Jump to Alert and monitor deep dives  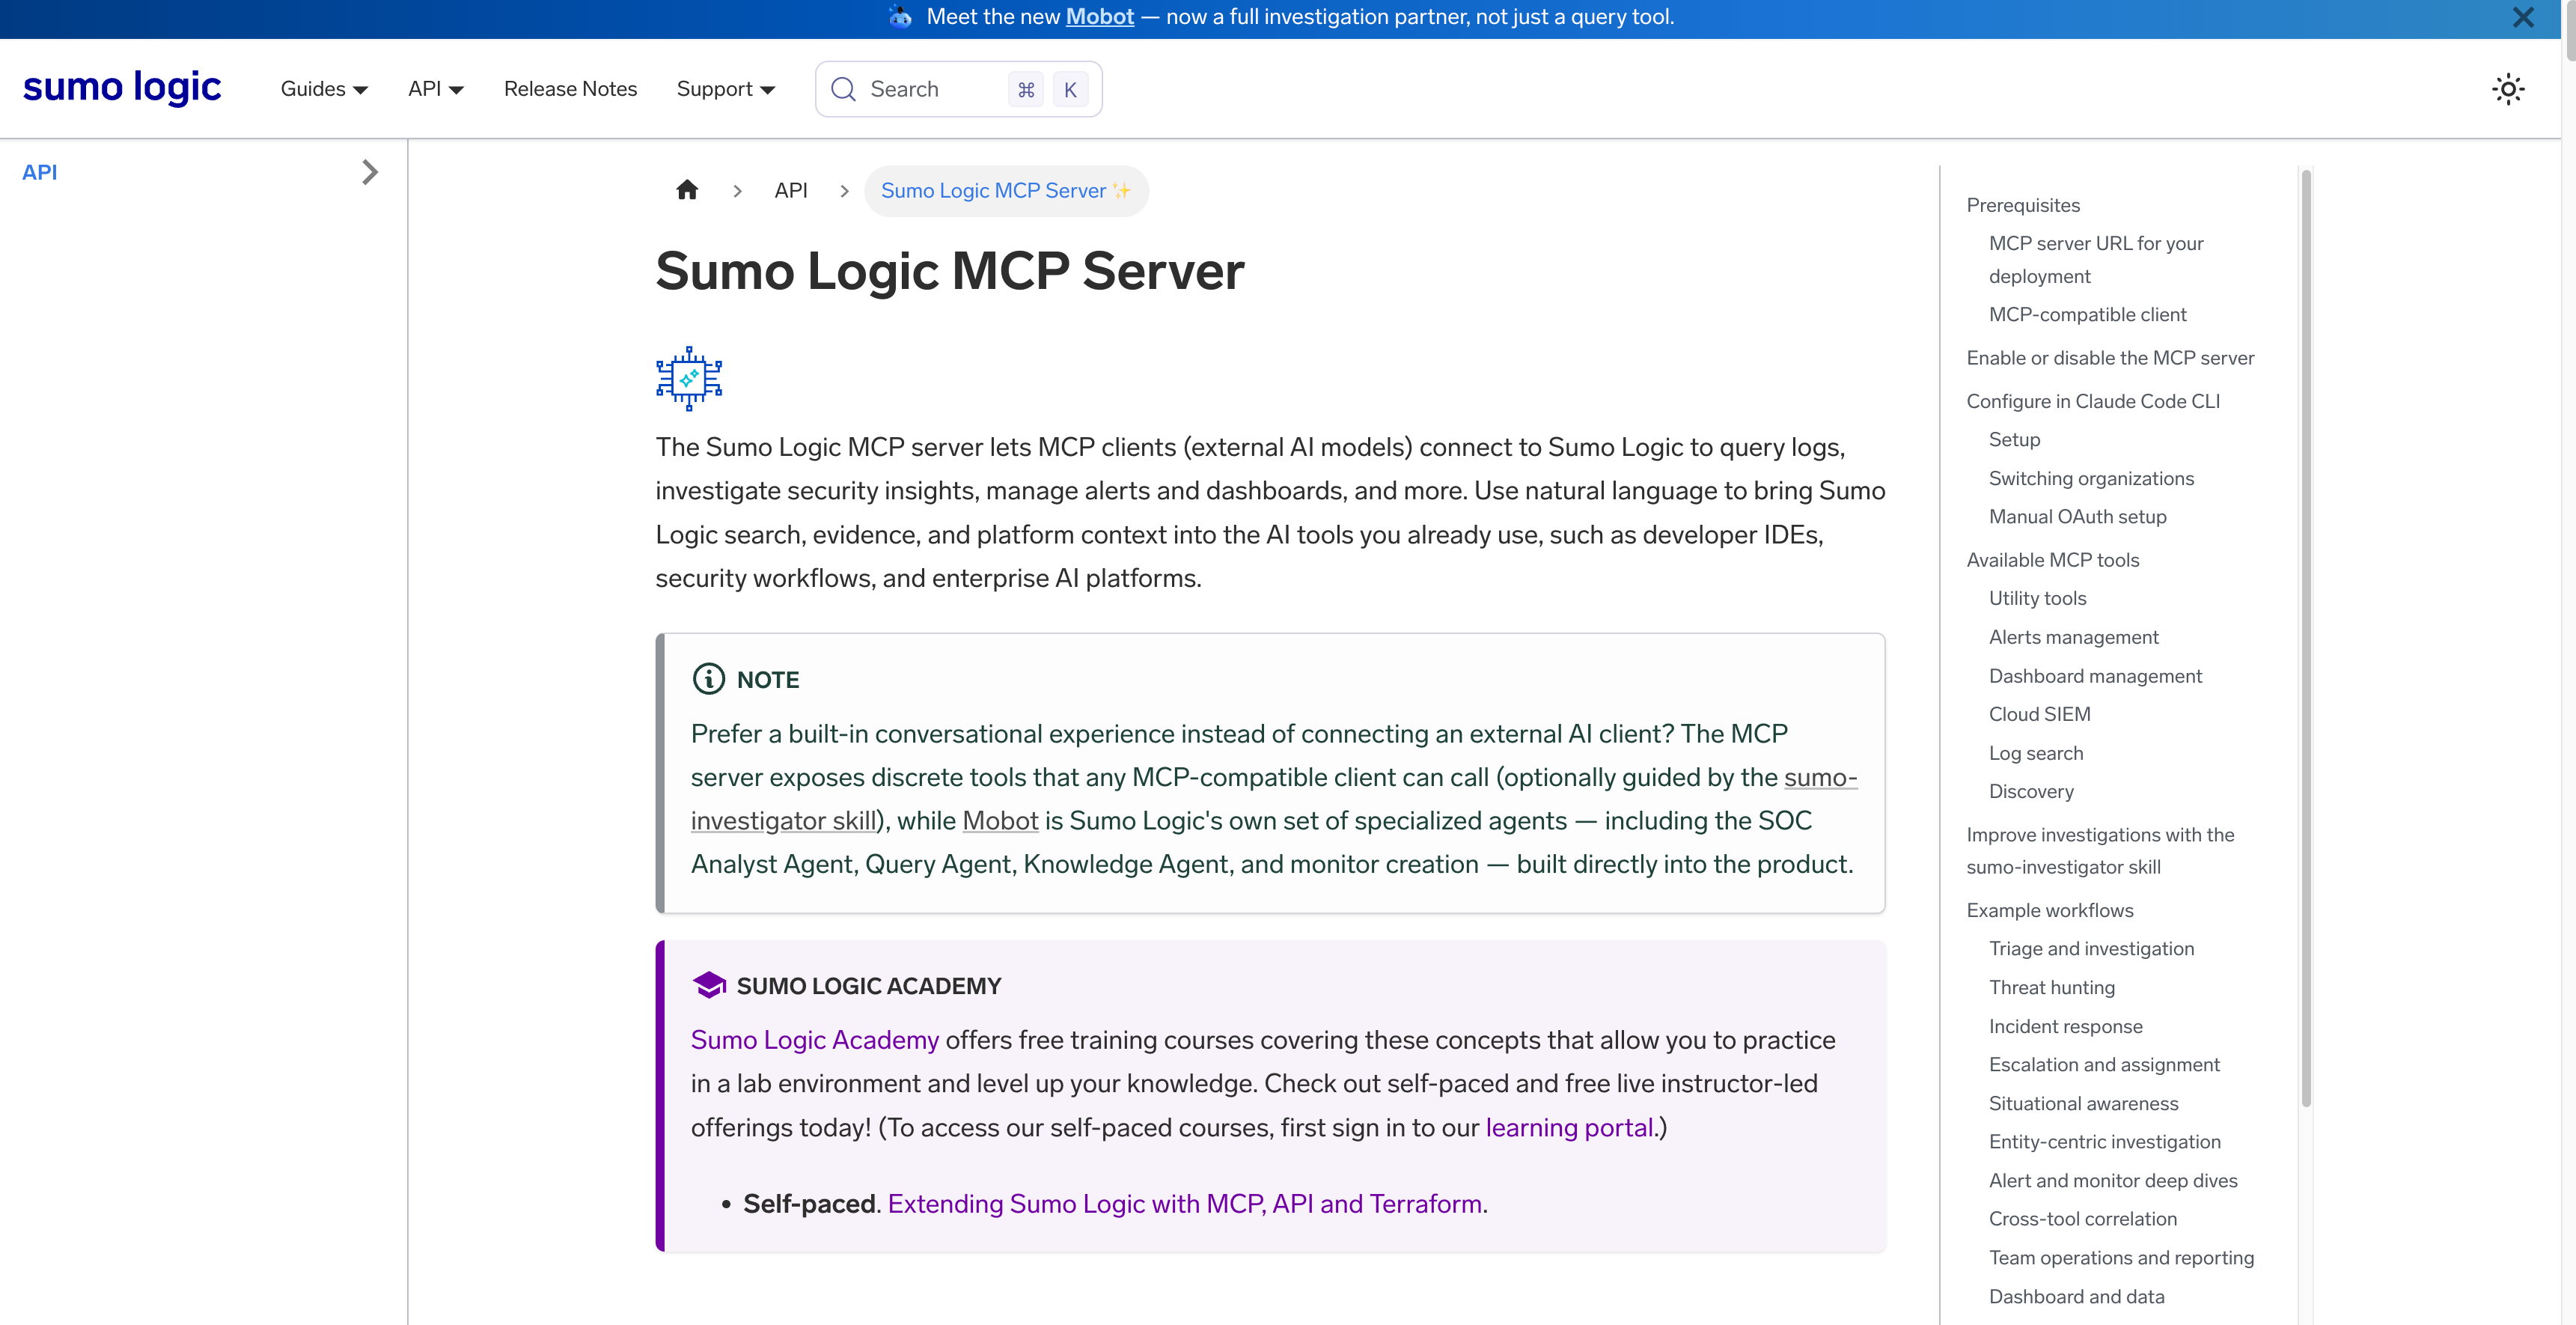(x=2113, y=1181)
